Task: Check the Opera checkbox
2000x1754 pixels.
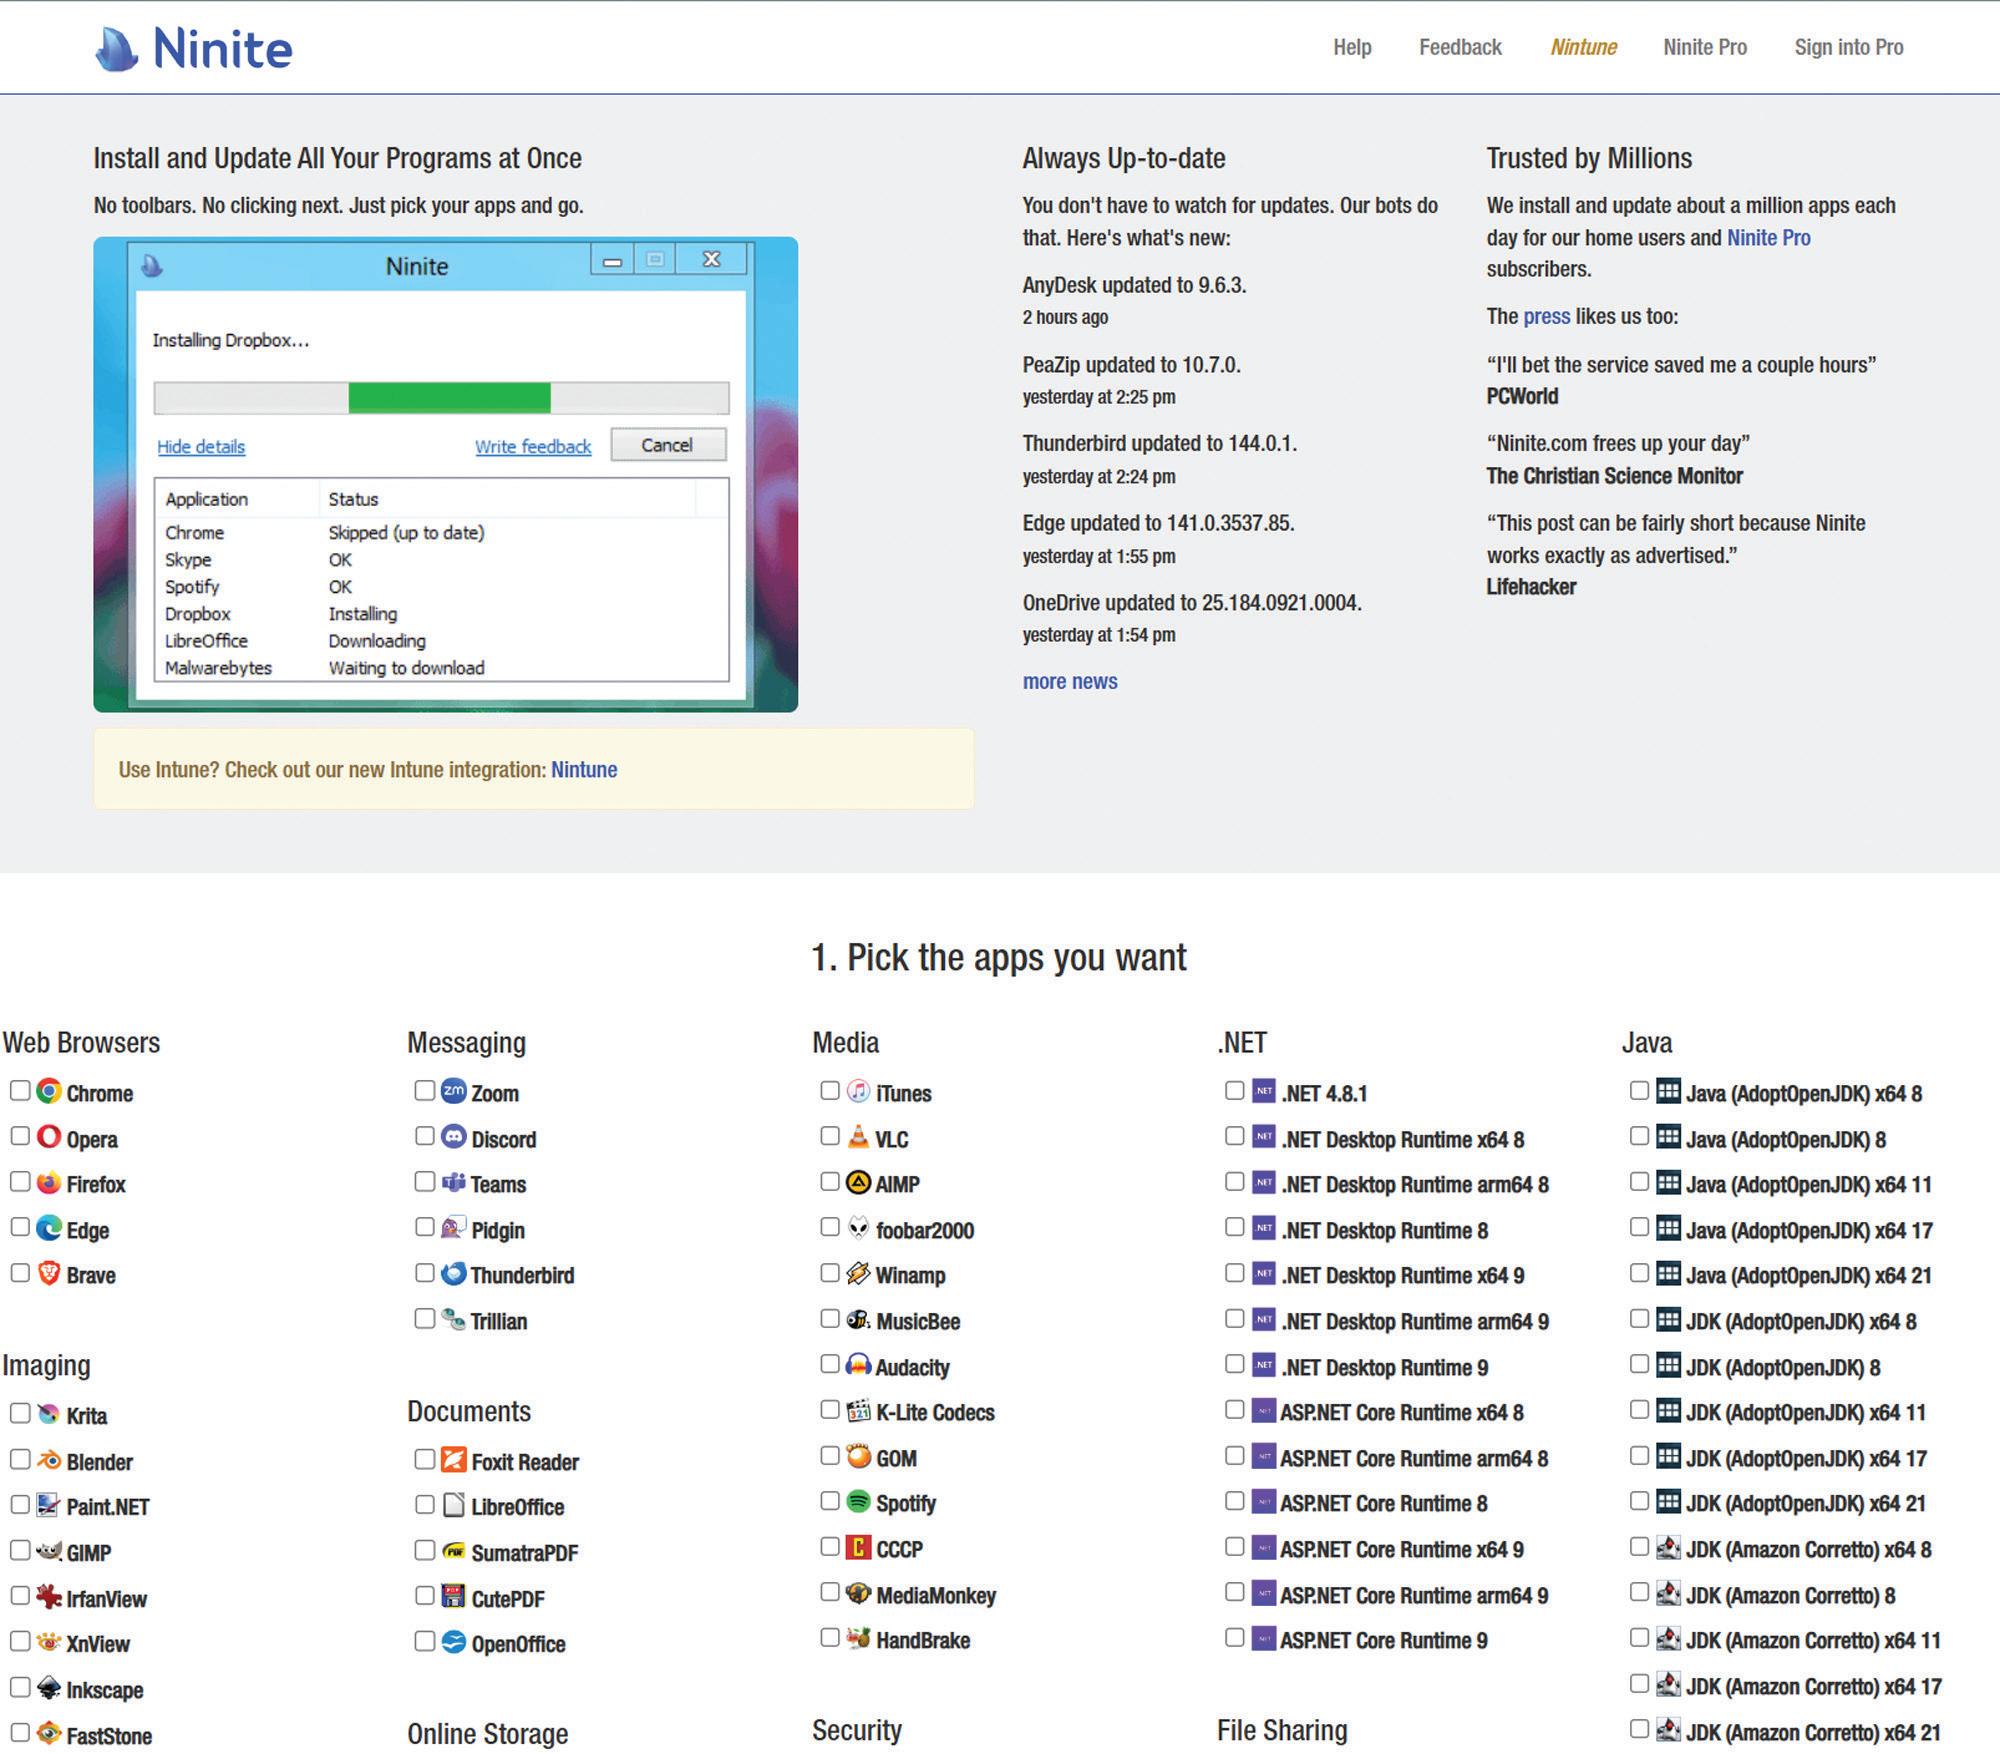Action: 20,1136
